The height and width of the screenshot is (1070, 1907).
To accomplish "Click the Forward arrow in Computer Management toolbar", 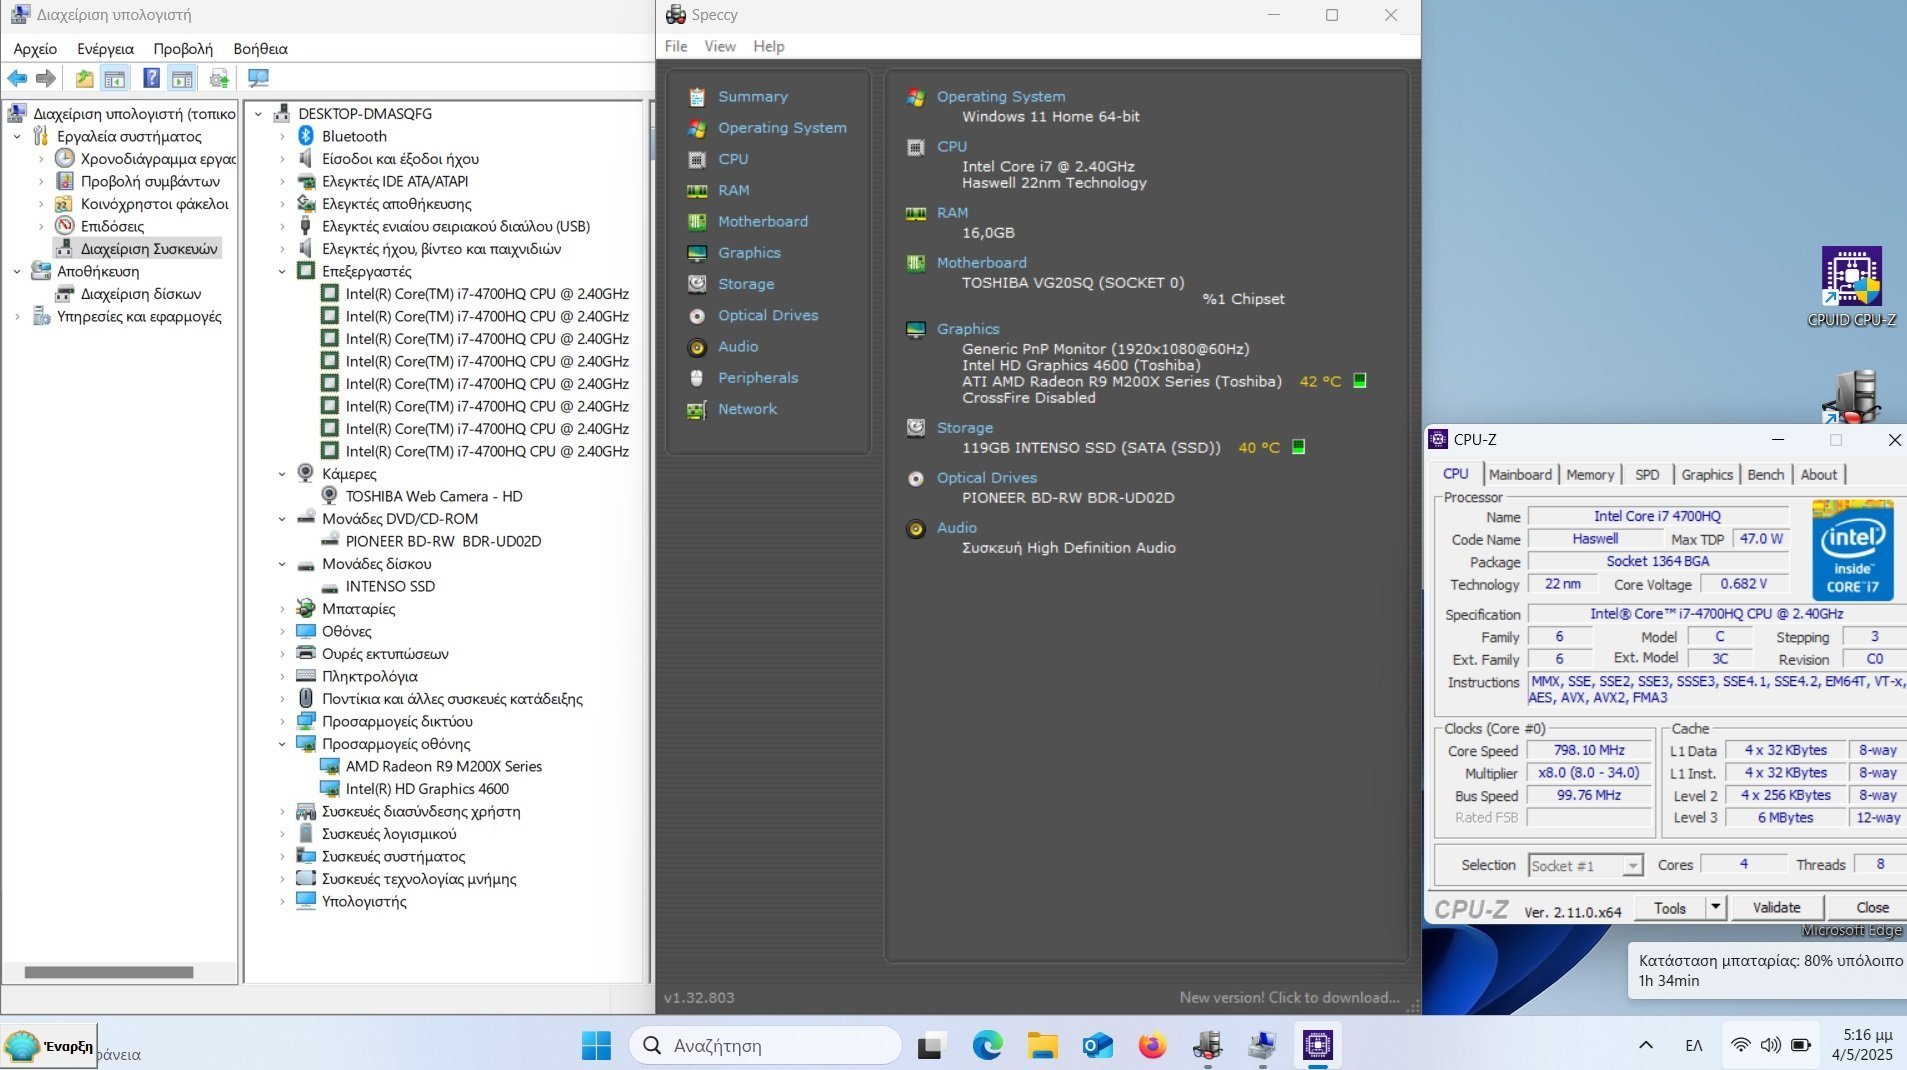I will pyautogui.click(x=45, y=78).
